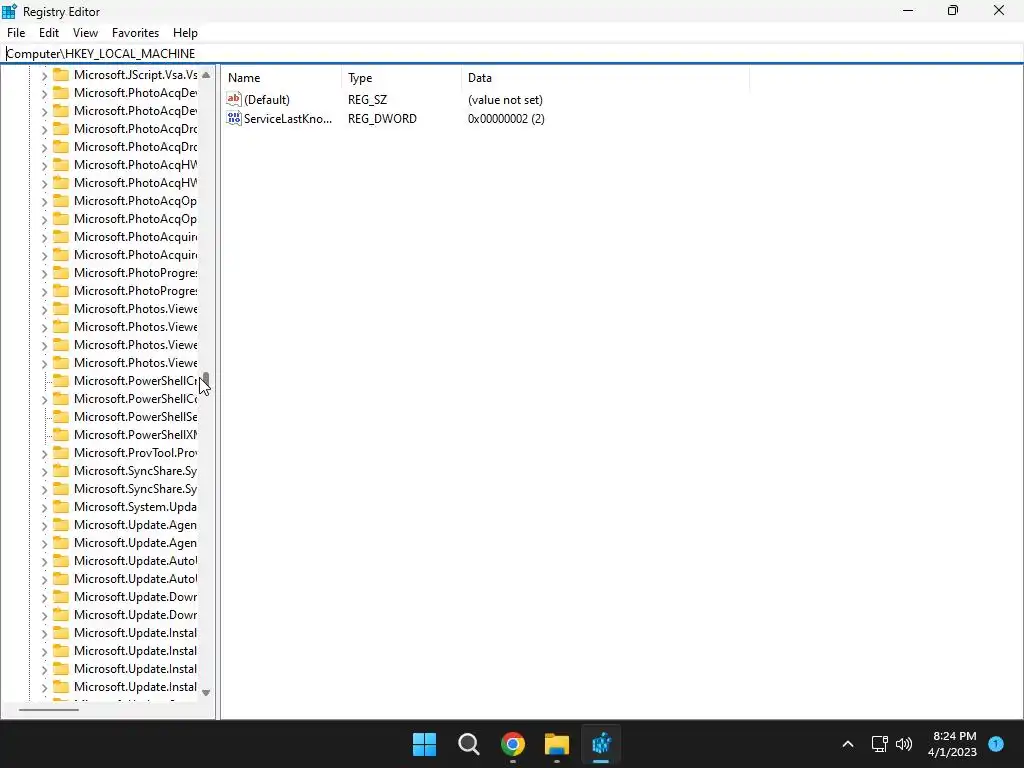Click folder icon of Microsoft.ProvTool.Prov key
The height and width of the screenshot is (768, 1024).
tap(61, 453)
